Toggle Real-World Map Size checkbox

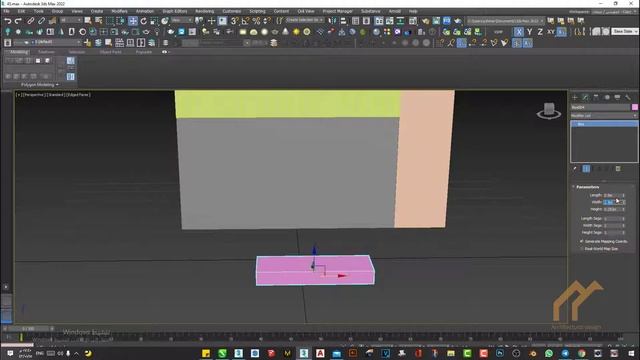point(582,249)
